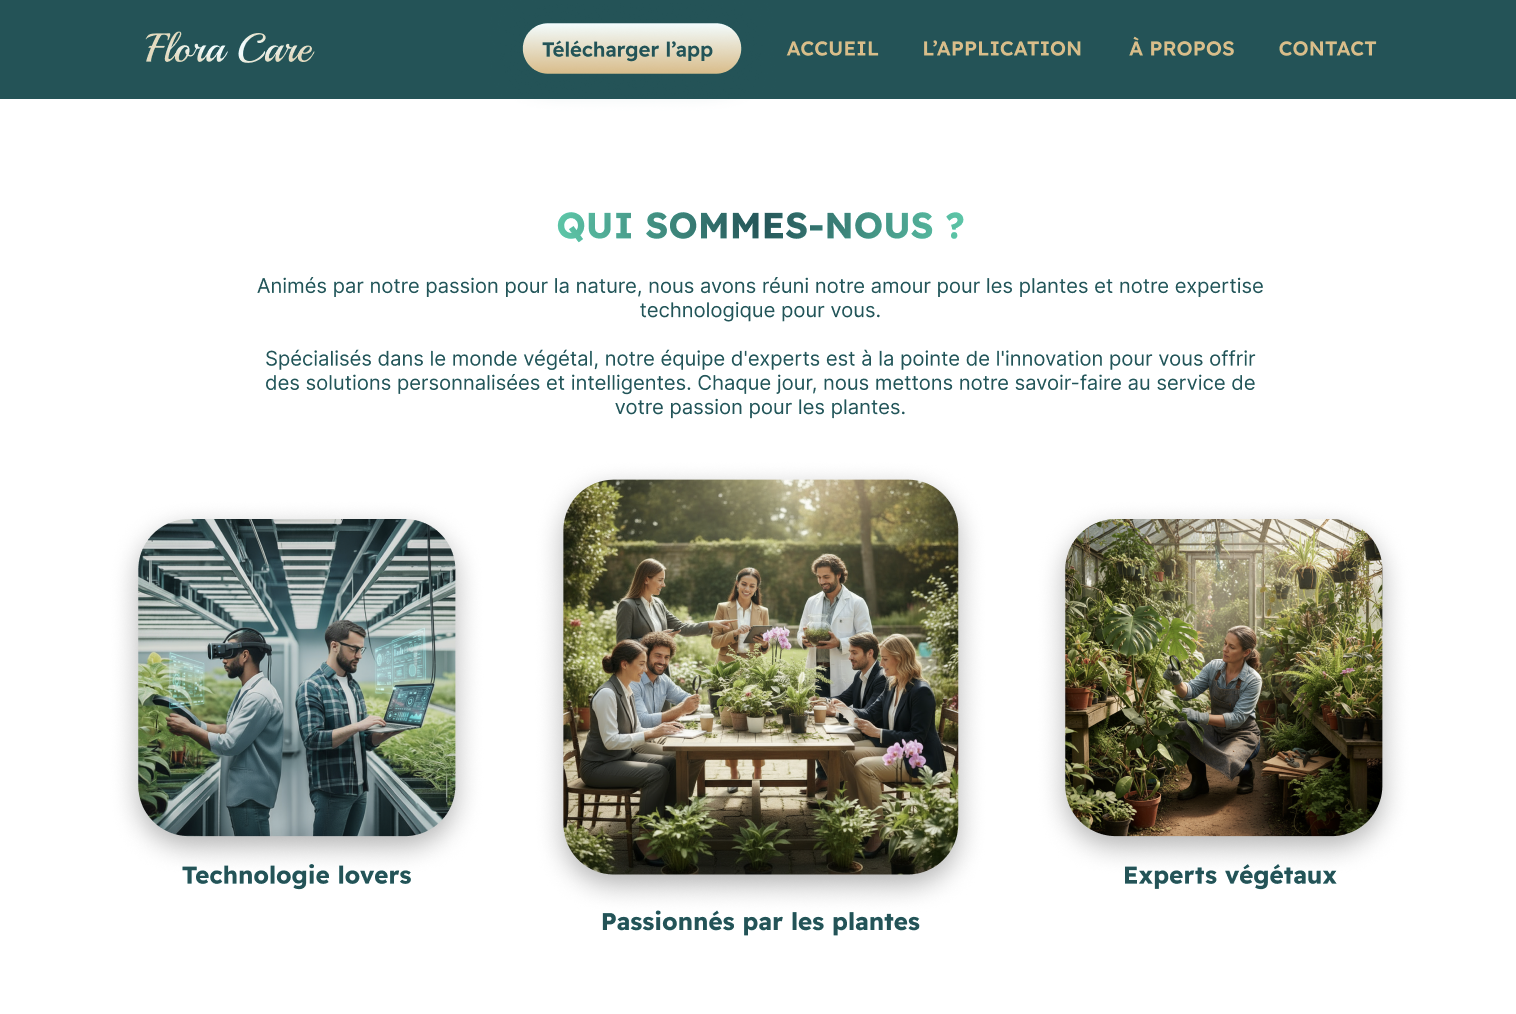The height and width of the screenshot is (1014, 1516).
Task: Click the kneeling woman in the greenhouse
Action: [x=1218, y=710]
